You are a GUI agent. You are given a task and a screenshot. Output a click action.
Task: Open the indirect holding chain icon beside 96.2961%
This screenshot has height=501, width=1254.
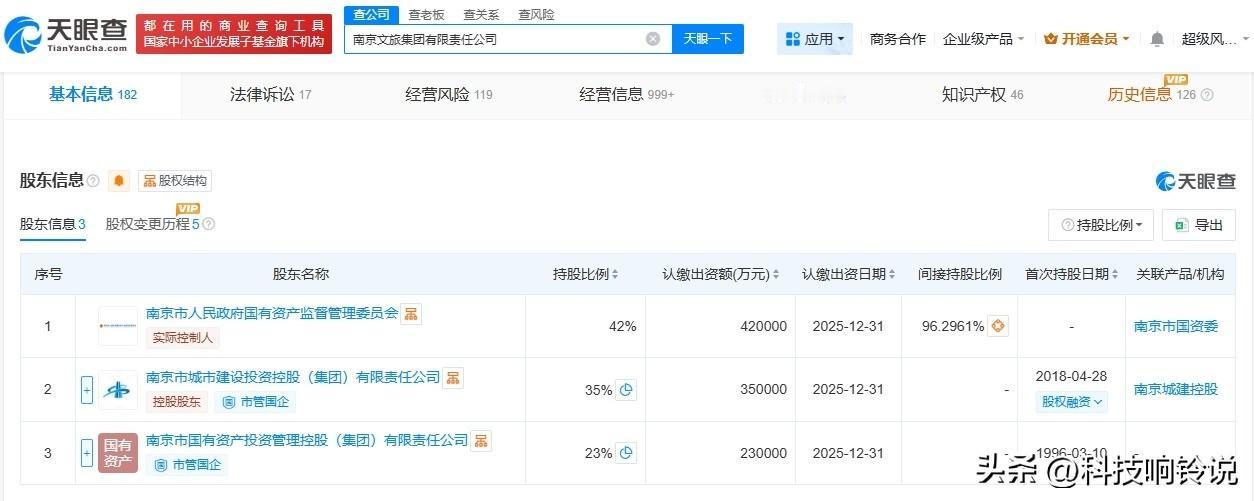click(998, 326)
